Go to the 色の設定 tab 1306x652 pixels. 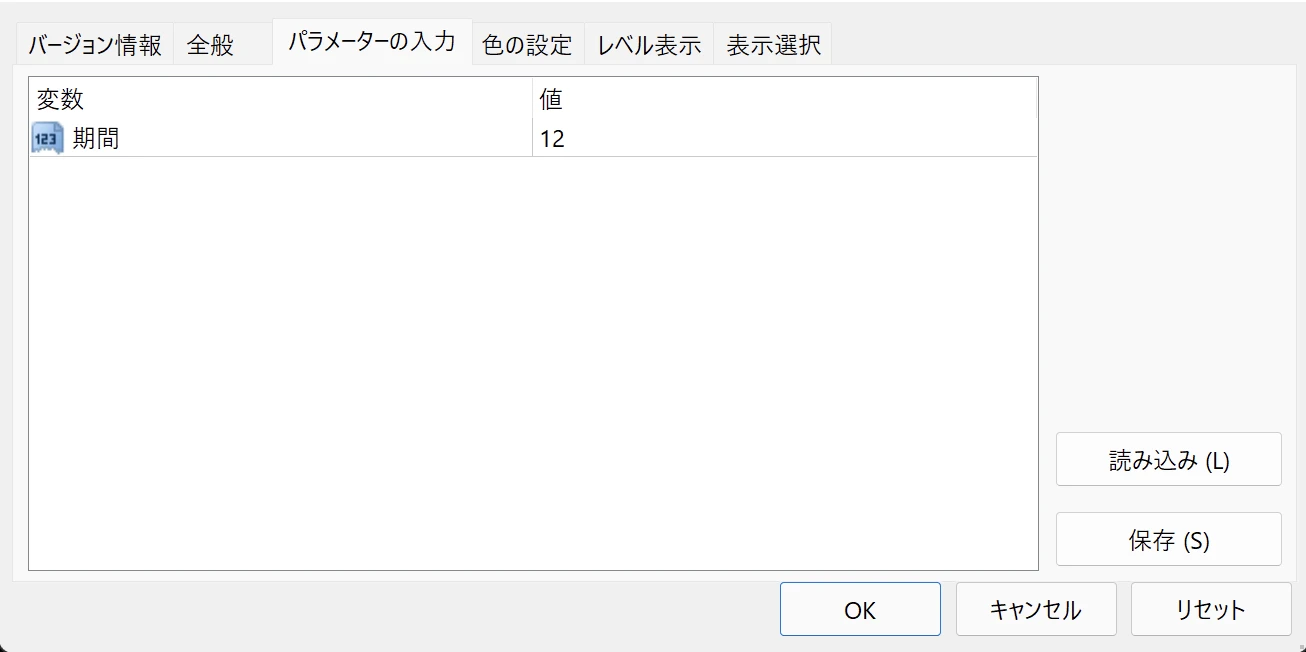click(527, 46)
